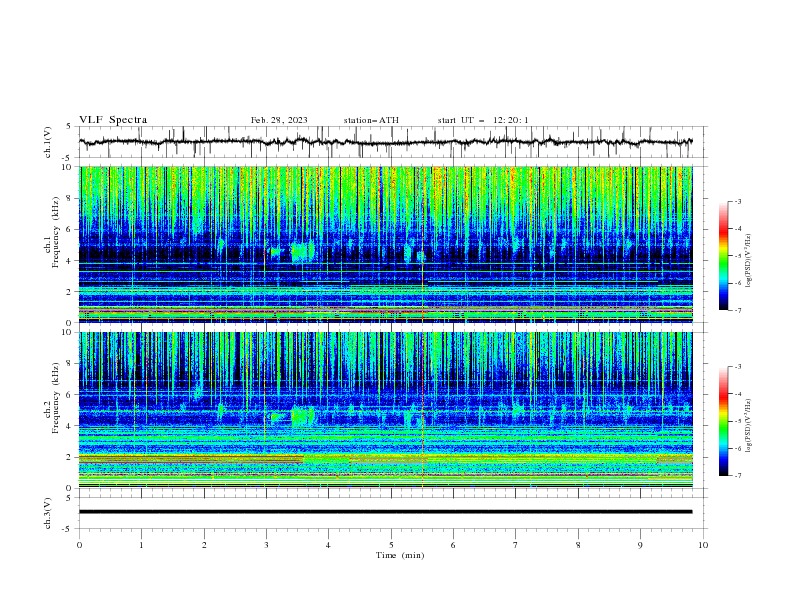Click the "-5" tick on ch.1(V) axis
This screenshot has width=792, height=612.
pos(68,158)
